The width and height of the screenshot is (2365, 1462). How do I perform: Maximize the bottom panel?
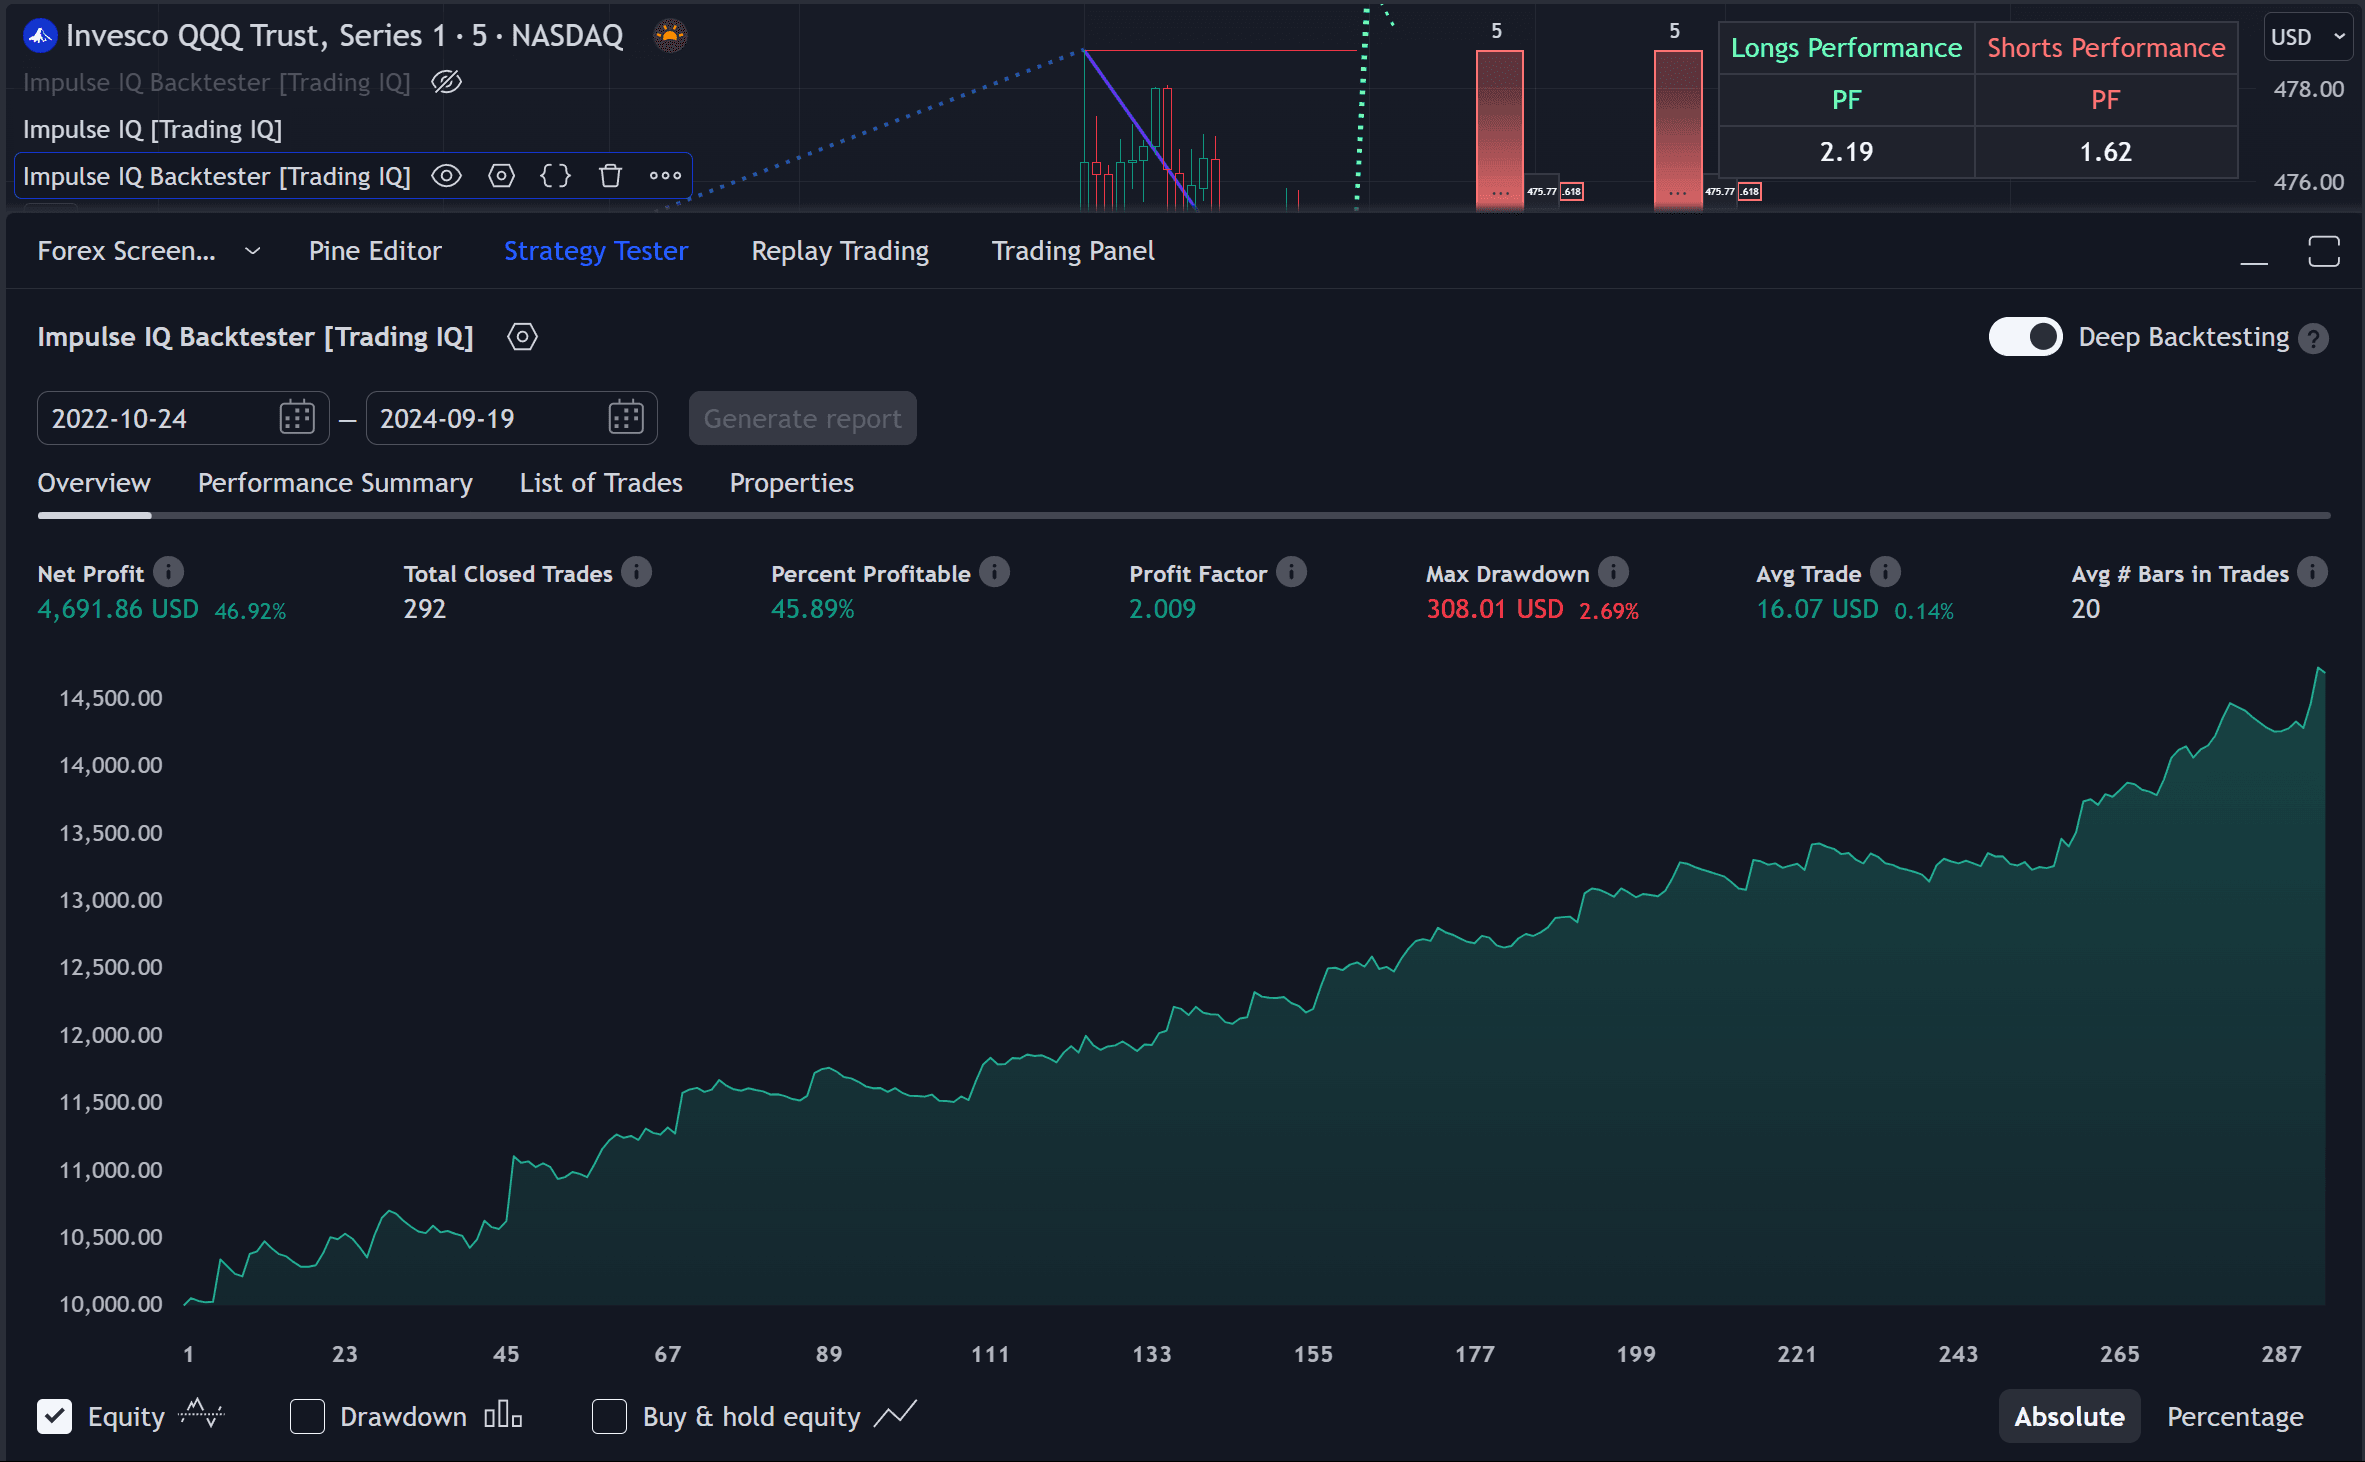click(x=2324, y=252)
